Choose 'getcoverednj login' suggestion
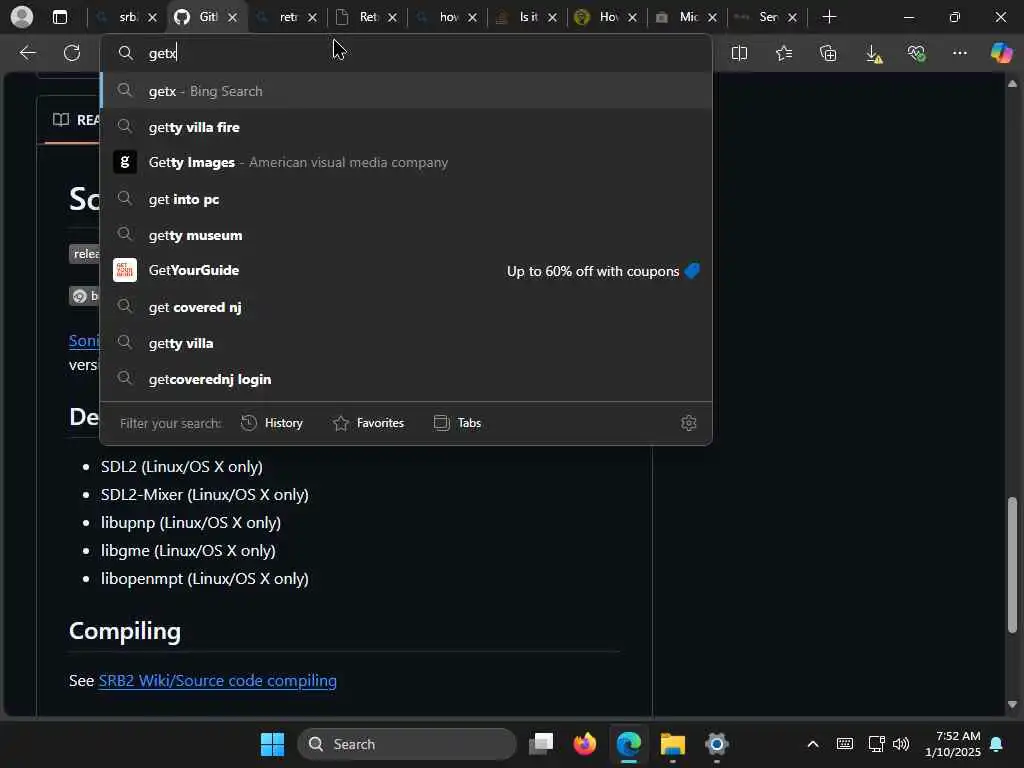This screenshot has width=1024, height=768. pyautogui.click(x=406, y=379)
